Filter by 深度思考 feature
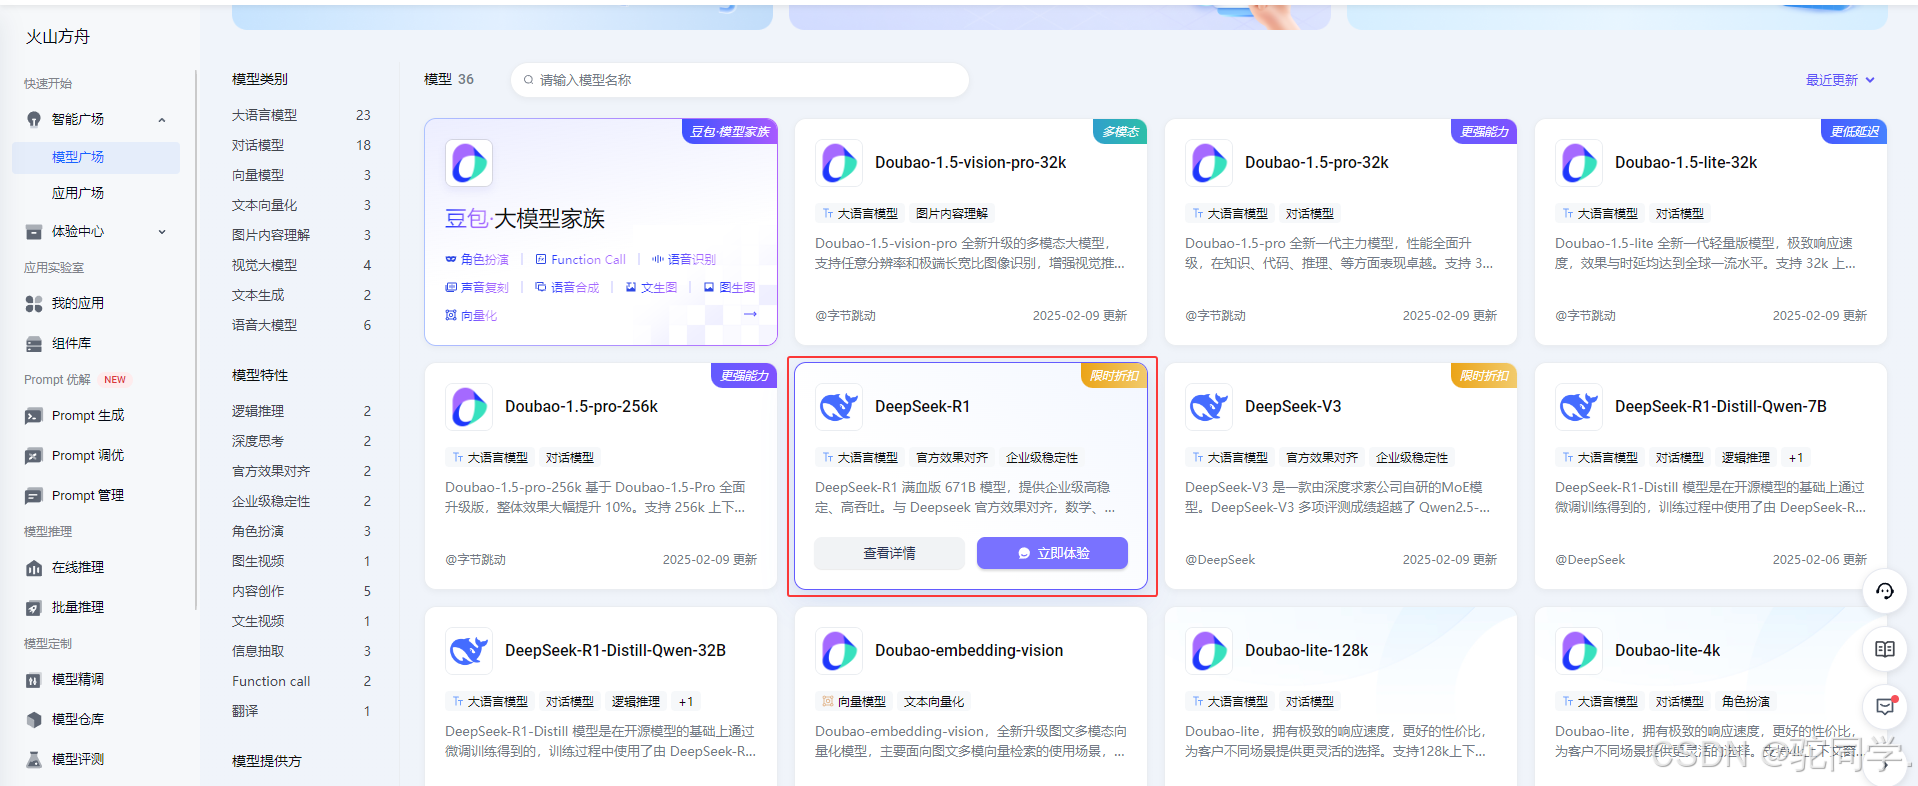Viewport: 1918px width, 786px height. (301, 441)
